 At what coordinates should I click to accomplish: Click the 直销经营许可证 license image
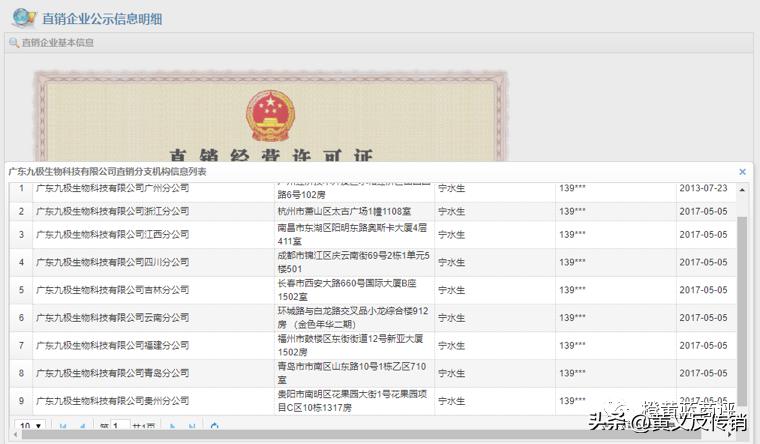[x=271, y=116]
